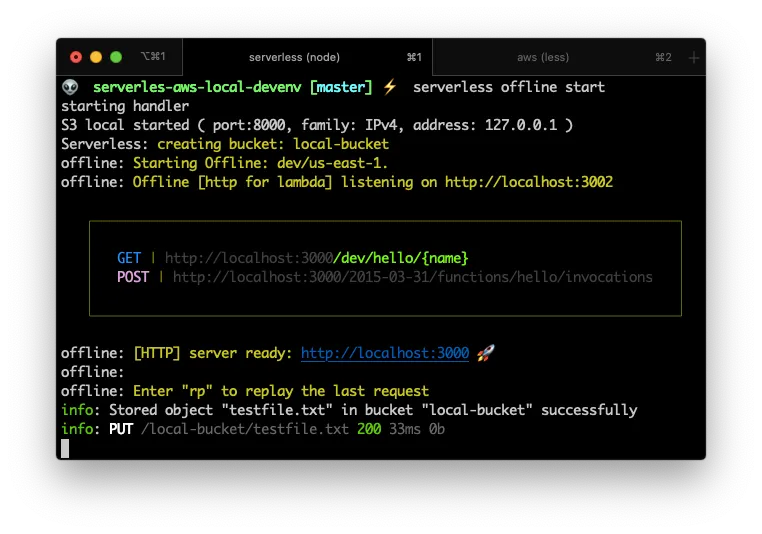
Task: Open a new terminal tab with plus button
Action: 694,58
